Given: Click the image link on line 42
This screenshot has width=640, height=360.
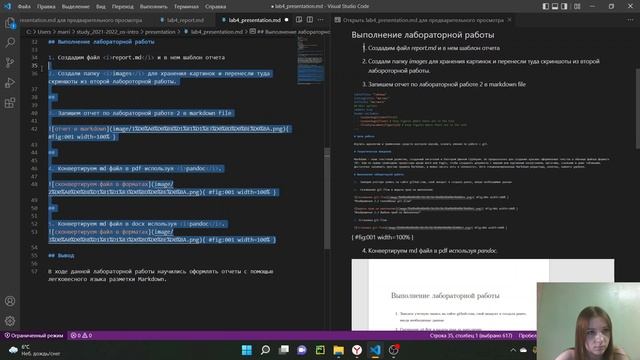Looking at the screenshot, I should (198, 129).
